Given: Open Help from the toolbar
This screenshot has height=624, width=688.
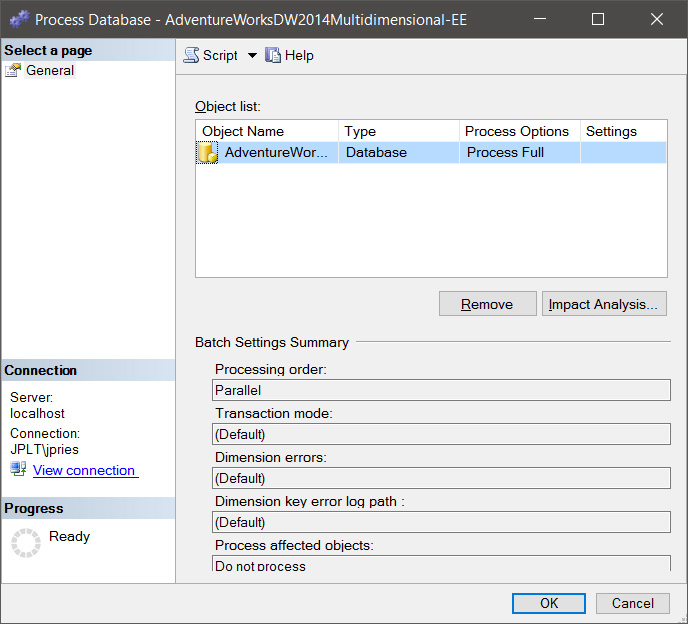Looking at the screenshot, I should (x=289, y=56).
